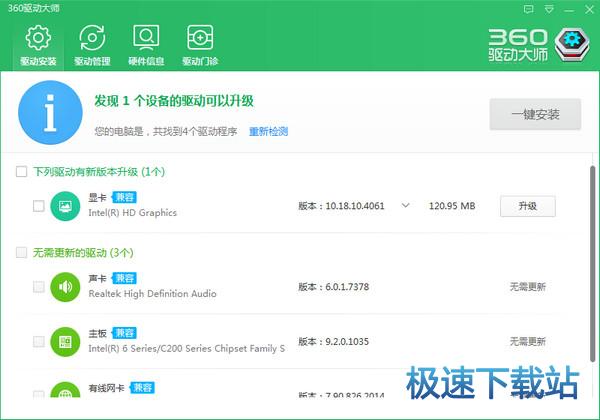Expand the version dropdown for 10.18.10.4061

406,206
